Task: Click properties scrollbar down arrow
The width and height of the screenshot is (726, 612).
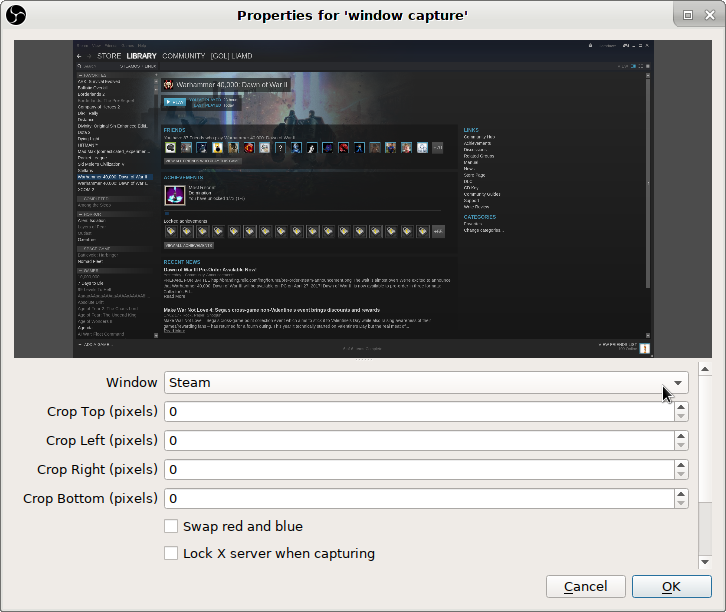Action: point(705,562)
